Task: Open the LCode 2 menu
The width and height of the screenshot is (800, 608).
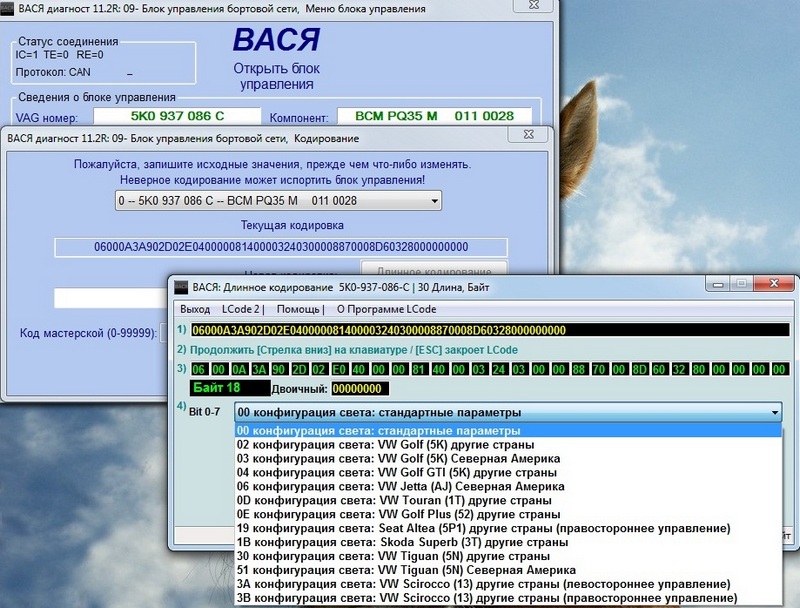Action: [242, 309]
